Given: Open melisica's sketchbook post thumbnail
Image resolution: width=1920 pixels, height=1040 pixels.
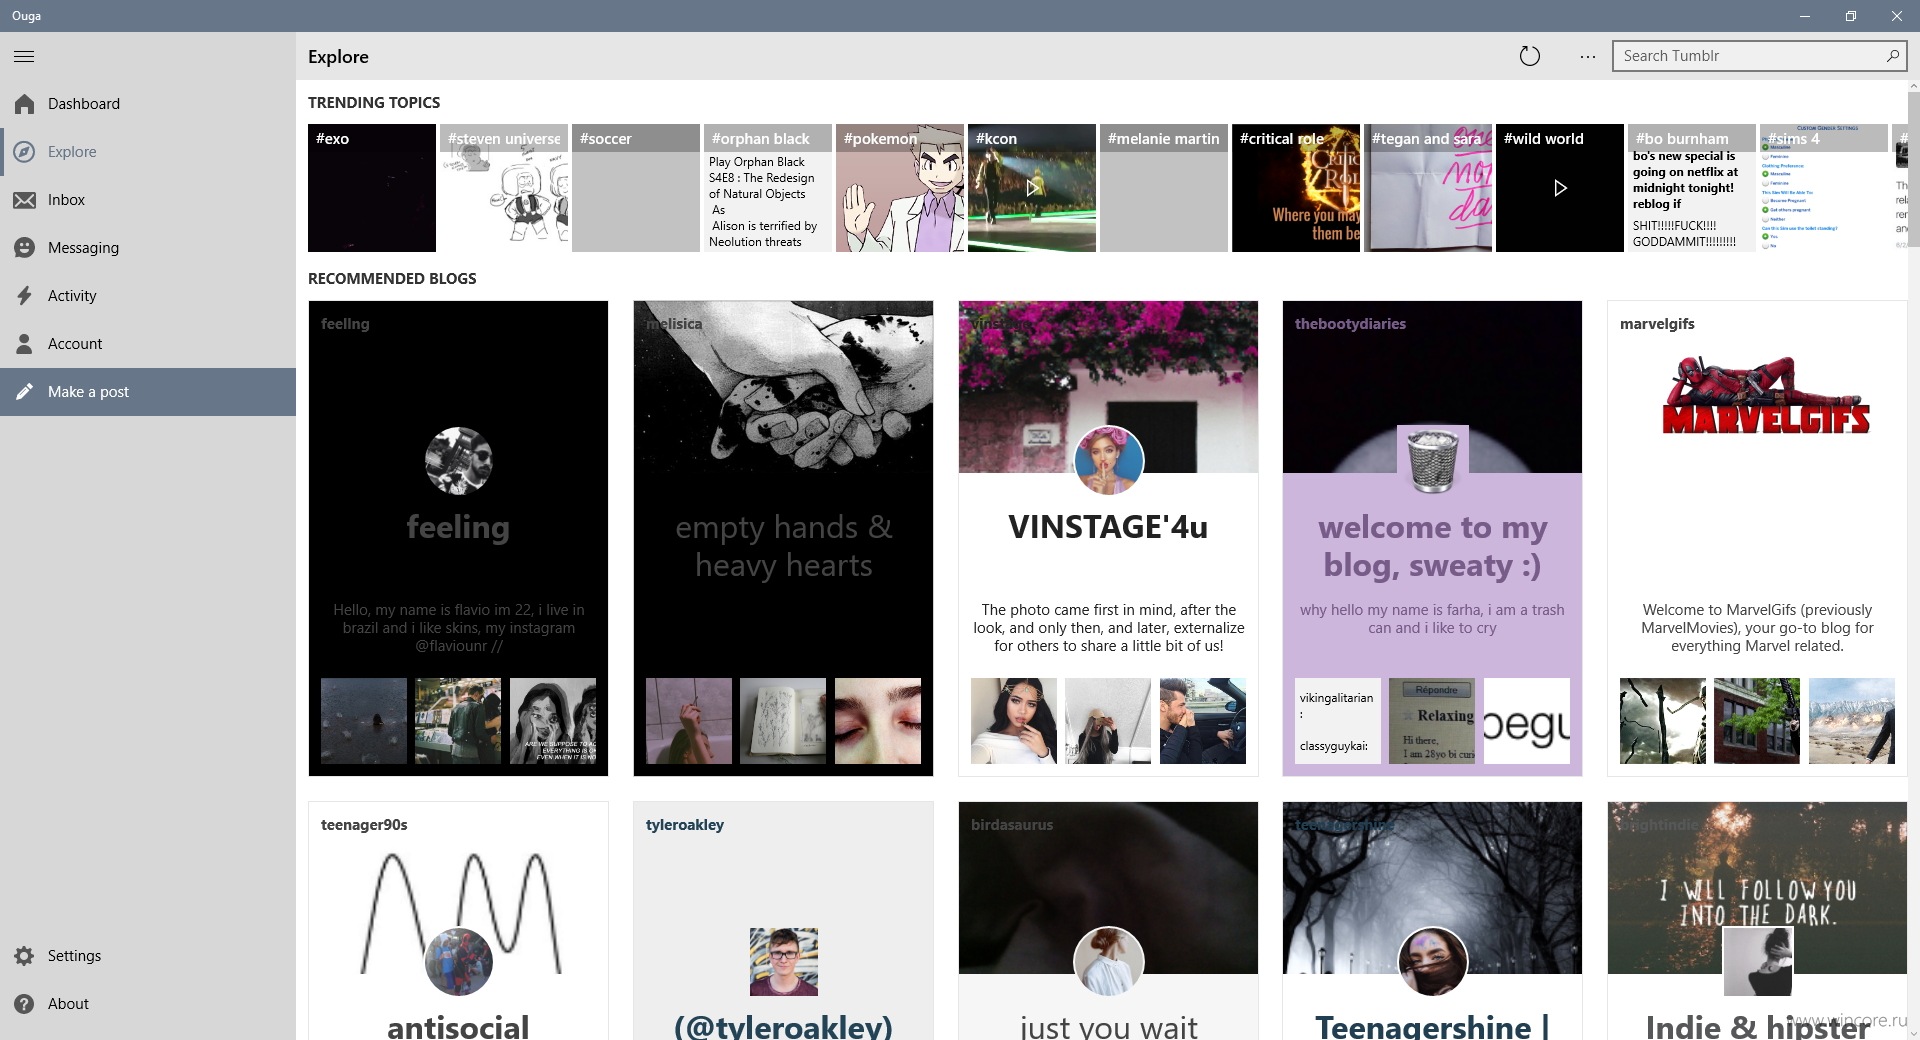Looking at the screenshot, I should click(x=783, y=721).
